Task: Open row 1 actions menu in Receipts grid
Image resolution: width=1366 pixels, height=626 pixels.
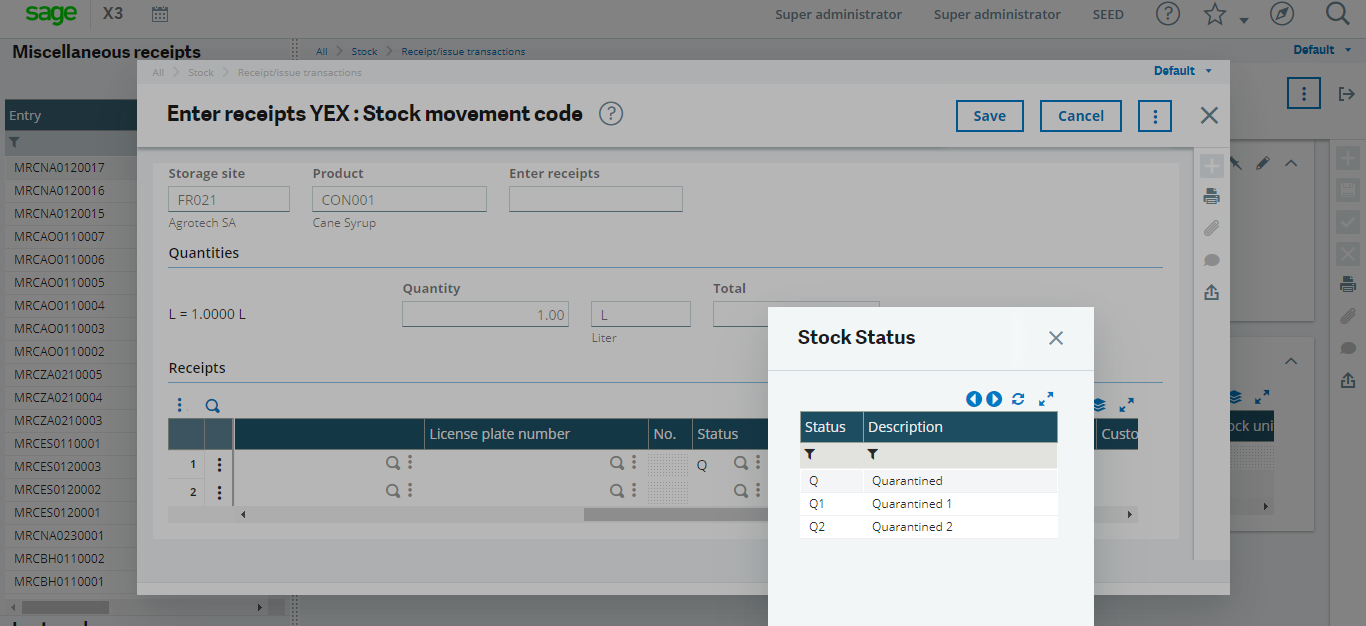Action: click(218, 463)
